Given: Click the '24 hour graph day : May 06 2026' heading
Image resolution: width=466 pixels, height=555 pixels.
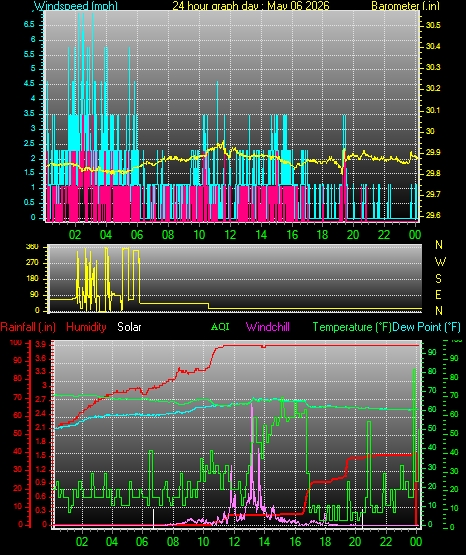Looking at the screenshot, I should (251, 6).
